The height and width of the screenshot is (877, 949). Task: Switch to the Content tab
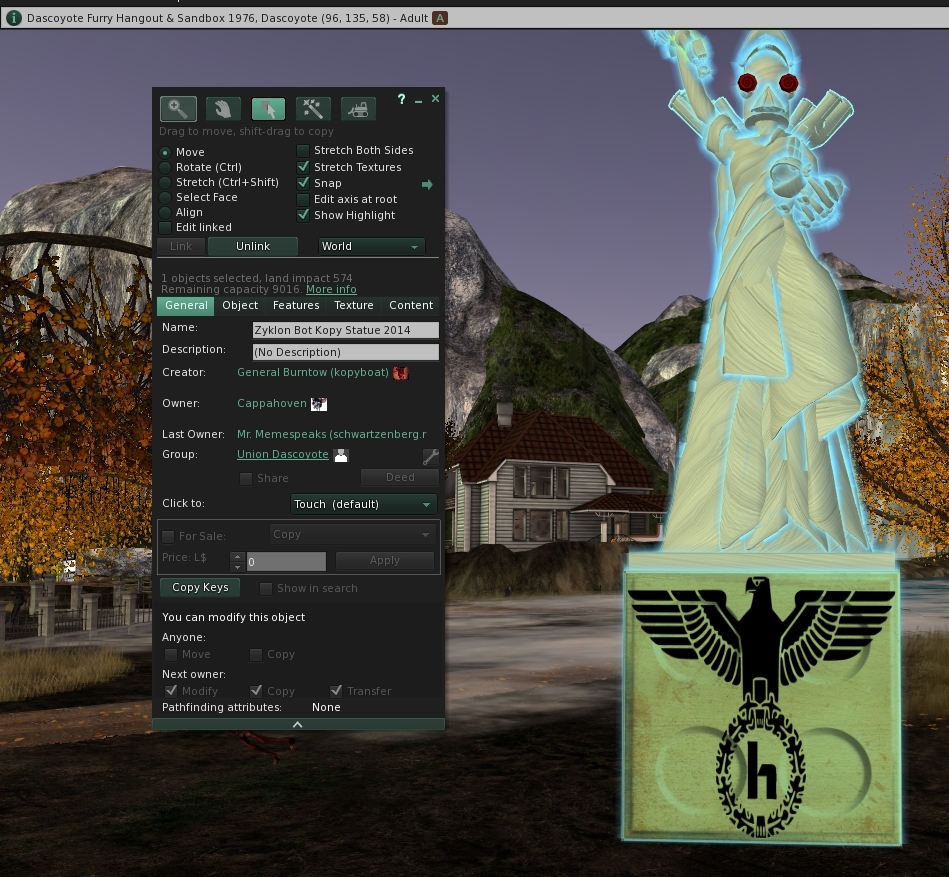[411, 306]
